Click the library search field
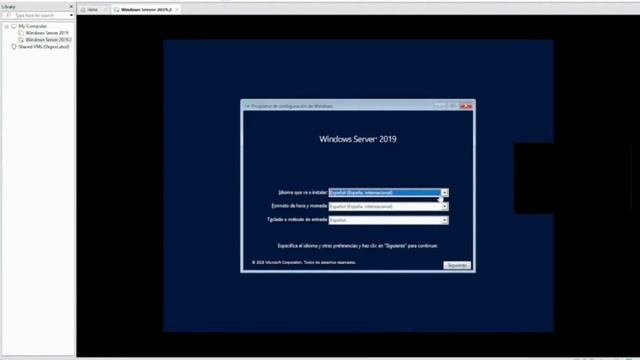640x360 pixels. click(39, 15)
